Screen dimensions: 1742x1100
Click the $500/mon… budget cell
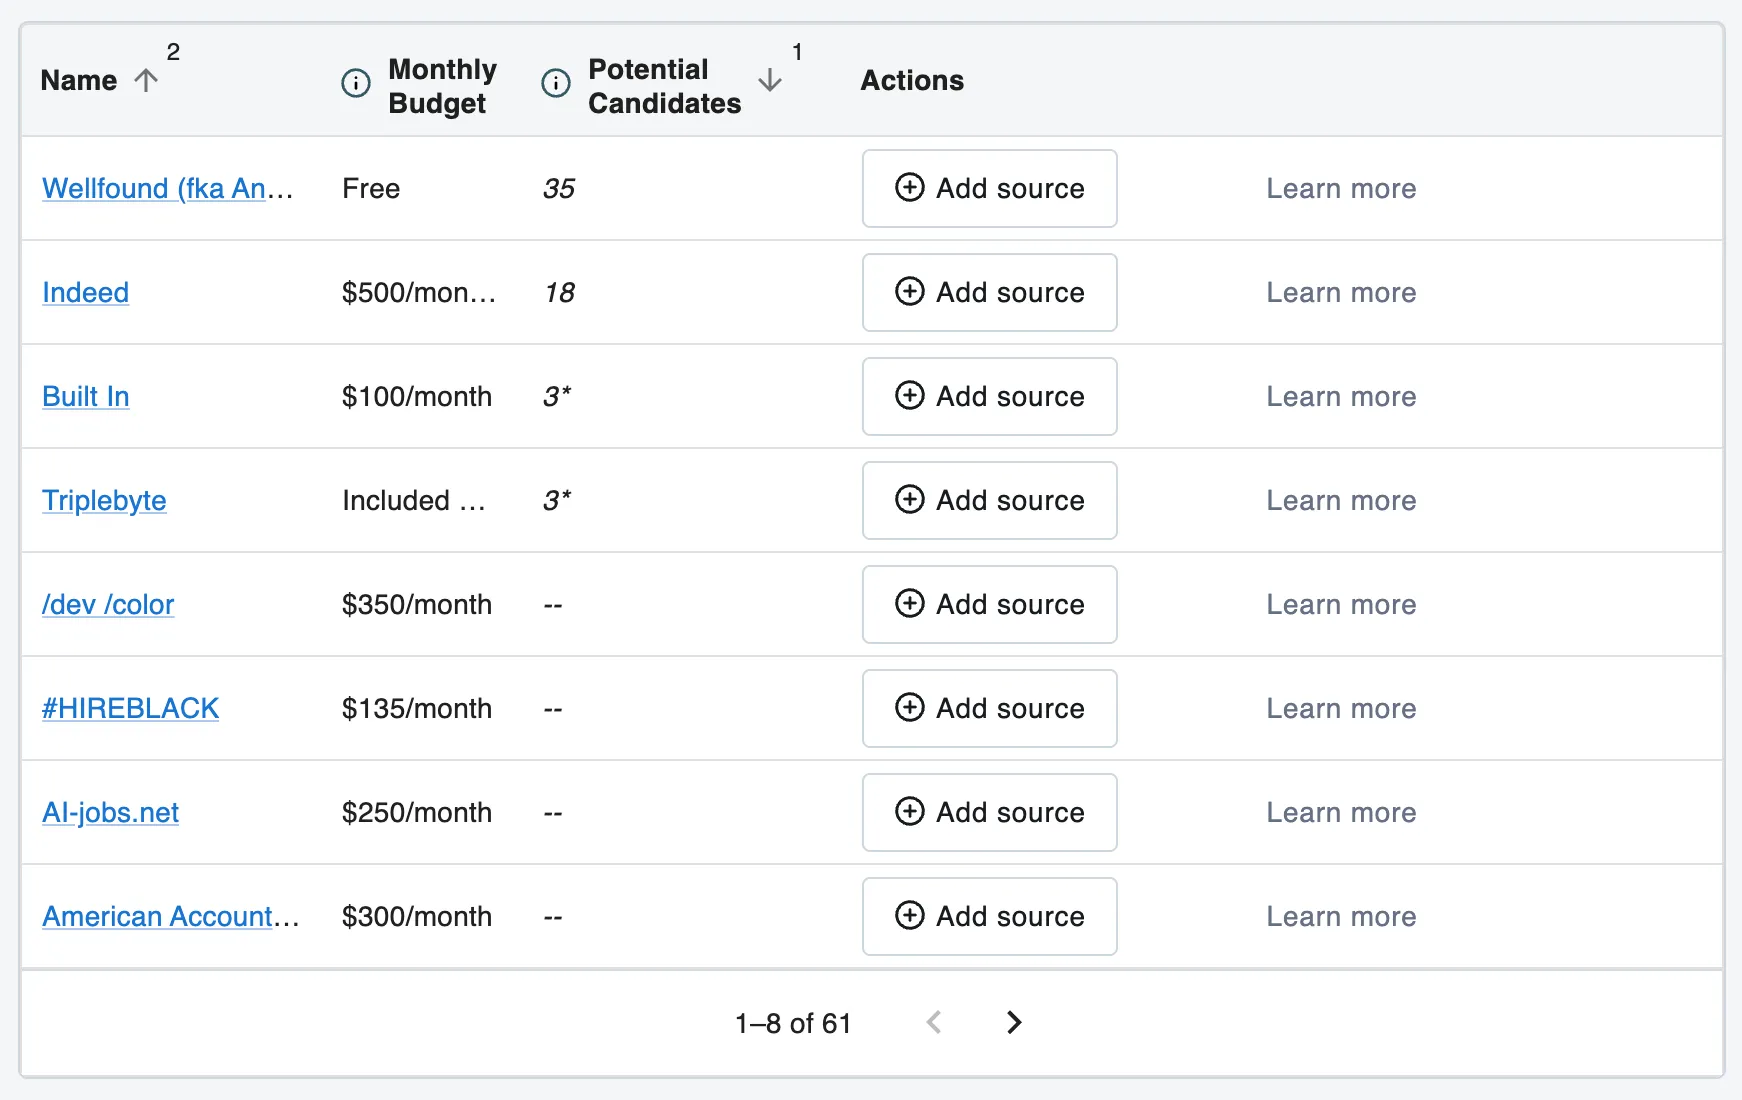[x=419, y=292]
